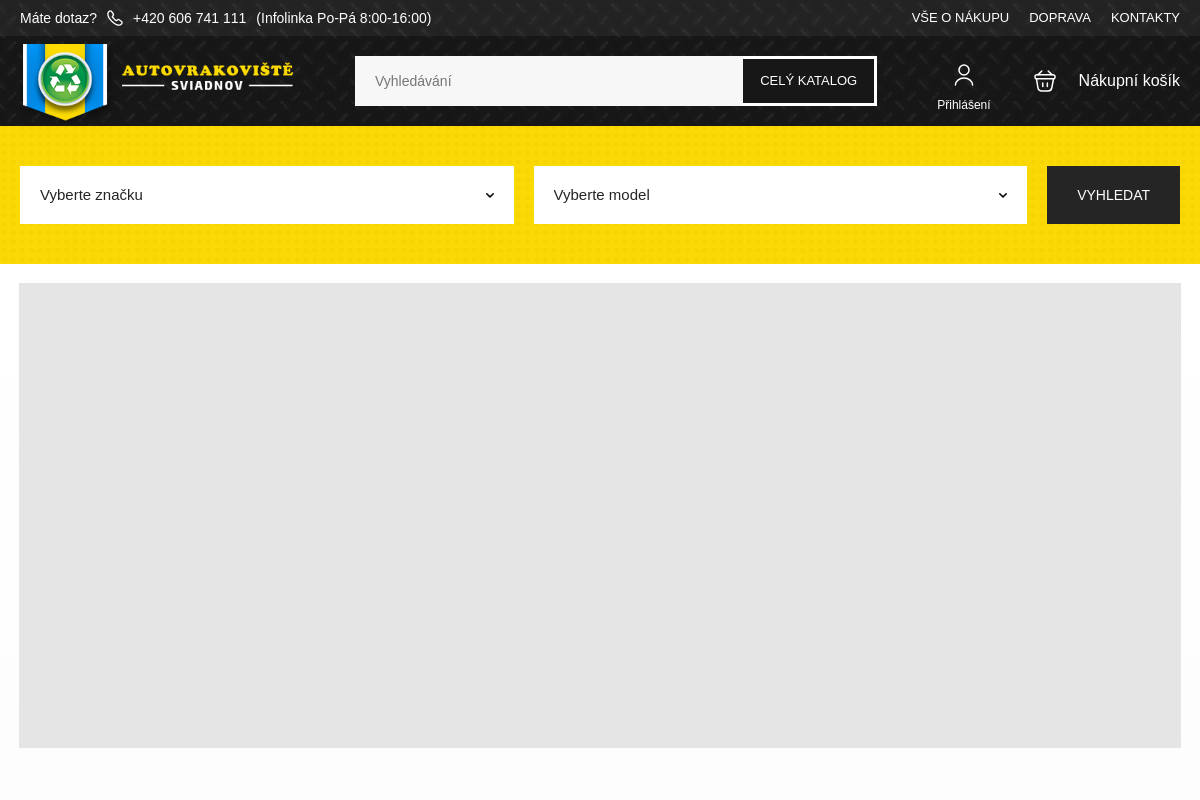Open the VŠE O NÁKUPU menu item
The image size is (1200, 800).
click(960, 18)
